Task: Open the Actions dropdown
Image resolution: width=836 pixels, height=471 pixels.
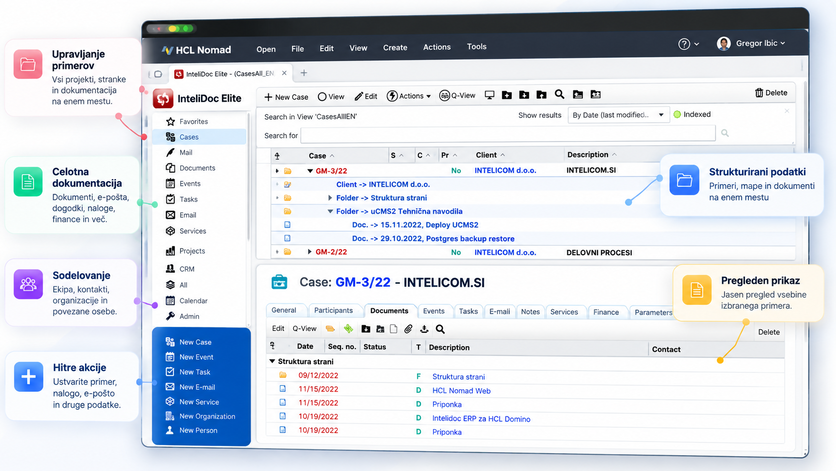Action: (408, 96)
